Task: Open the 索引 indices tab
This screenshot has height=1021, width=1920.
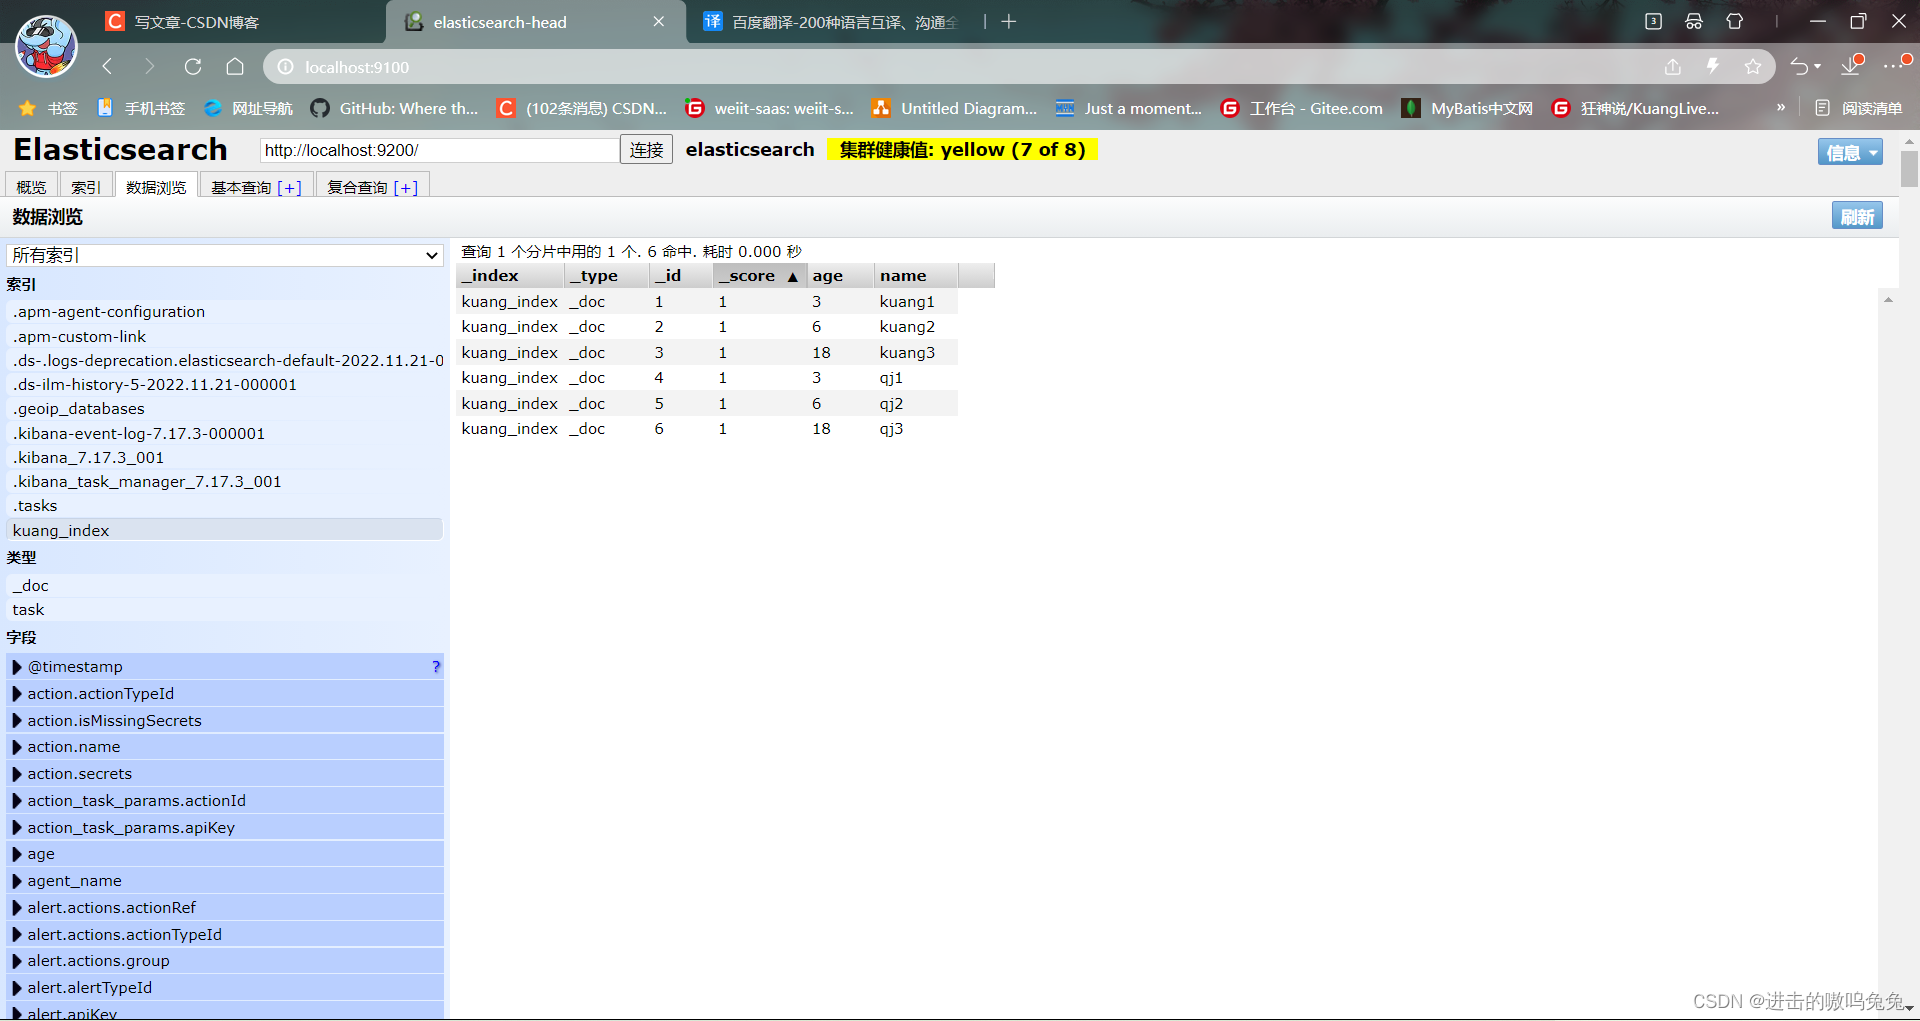Action: click(85, 187)
